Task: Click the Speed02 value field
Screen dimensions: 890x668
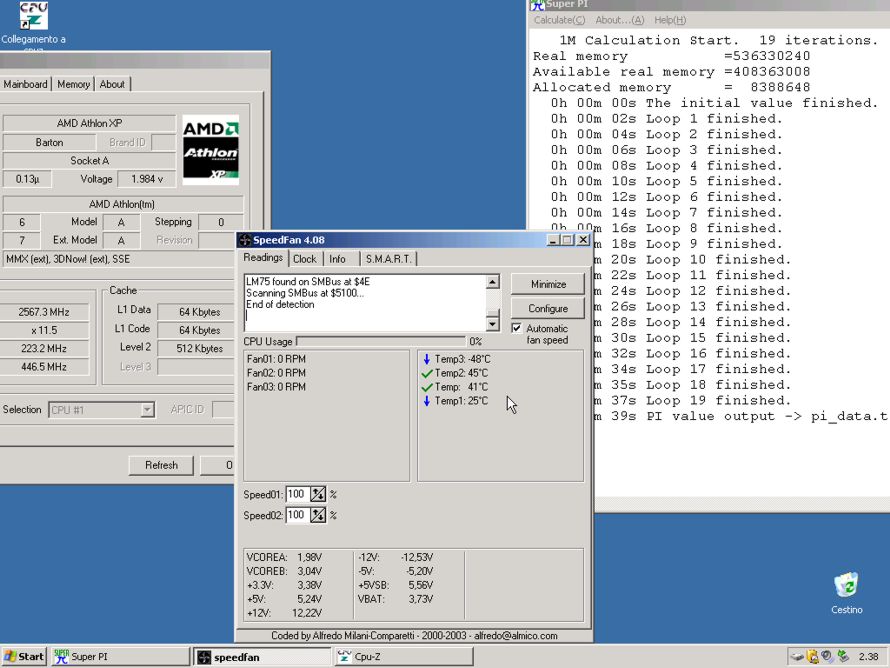Action: pyautogui.click(x=297, y=515)
